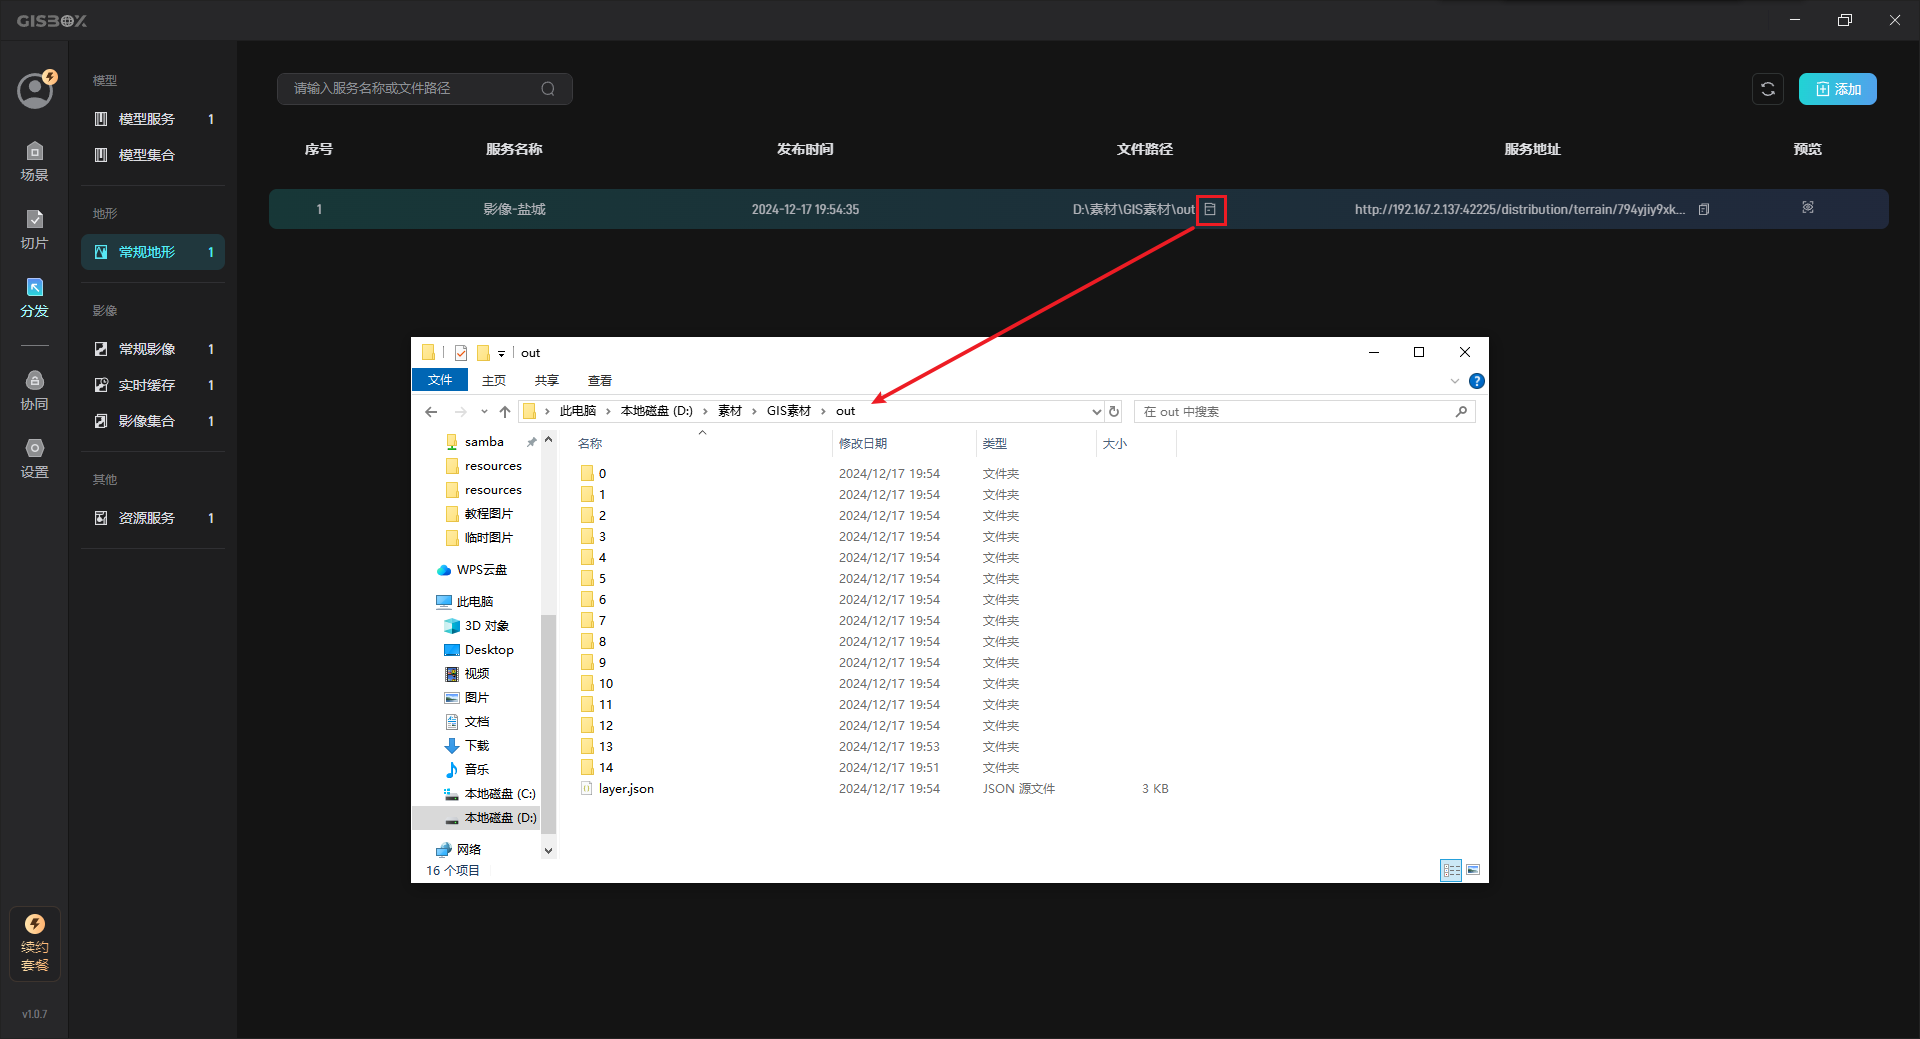This screenshot has width=1920, height=1039.
Task: Open 设置 from the sidebar
Action: [35, 459]
